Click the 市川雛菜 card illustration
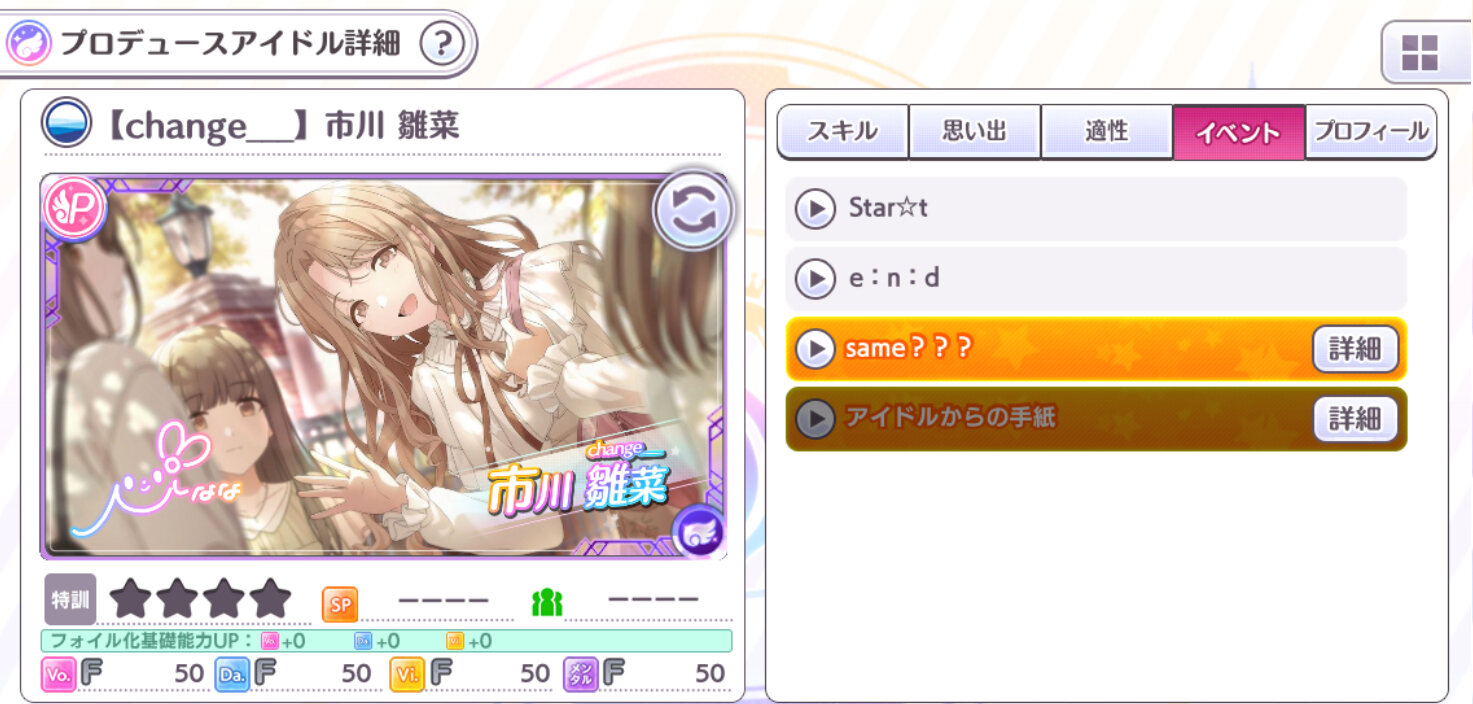Image resolution: width=1473 pixels, height=704 pixels. pyautogui.click(x=383, y=367)
